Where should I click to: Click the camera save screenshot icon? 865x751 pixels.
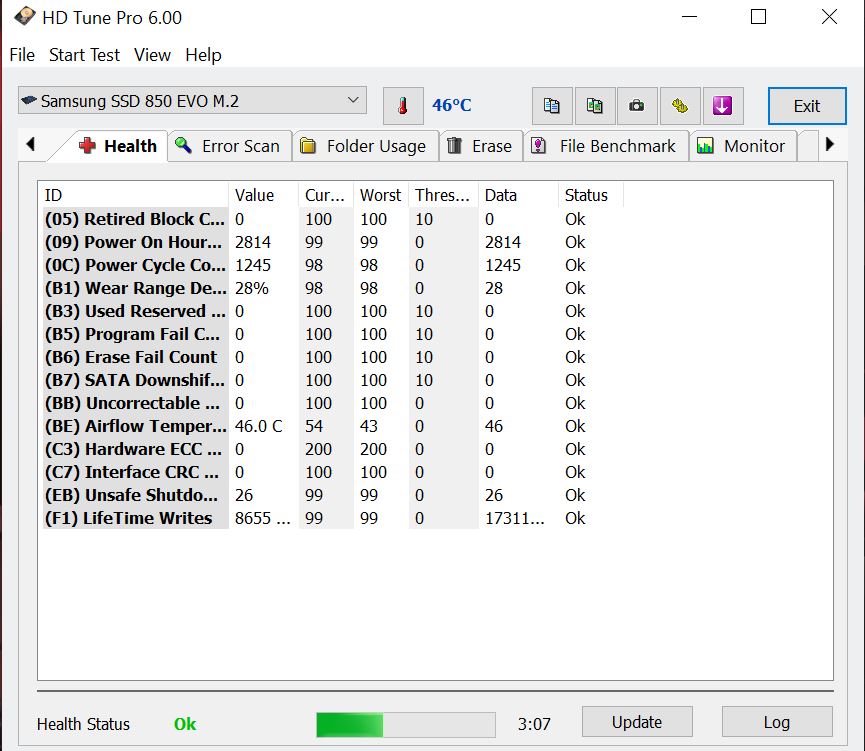click(637, 105)
